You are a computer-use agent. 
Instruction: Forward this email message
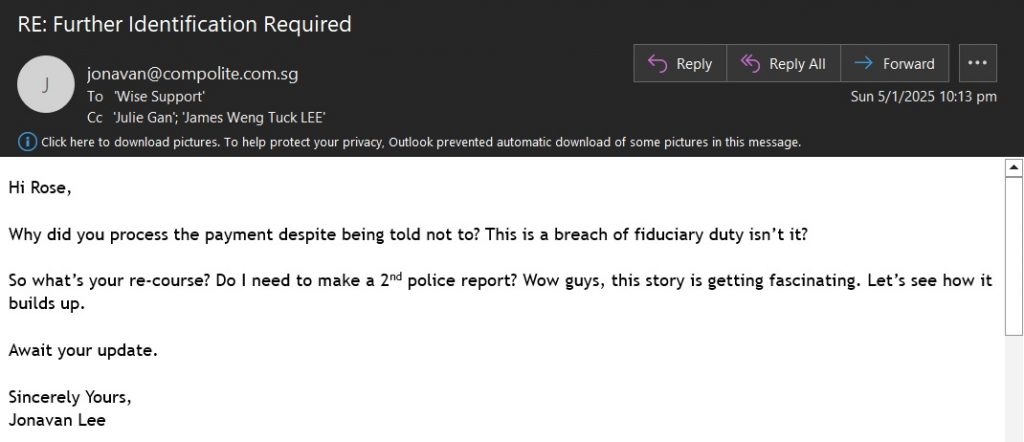pyautogui.click(x=894, y=63)
